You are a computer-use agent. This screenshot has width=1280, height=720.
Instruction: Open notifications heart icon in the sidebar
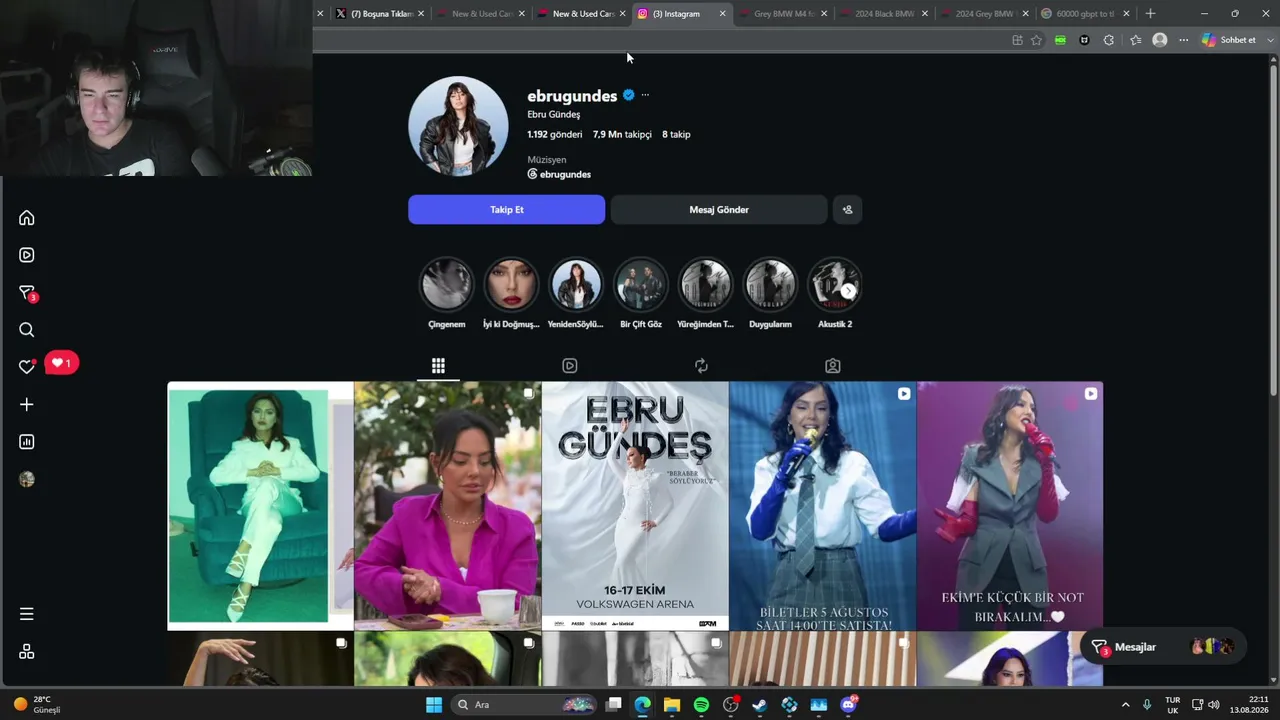(x=27, y=367)
